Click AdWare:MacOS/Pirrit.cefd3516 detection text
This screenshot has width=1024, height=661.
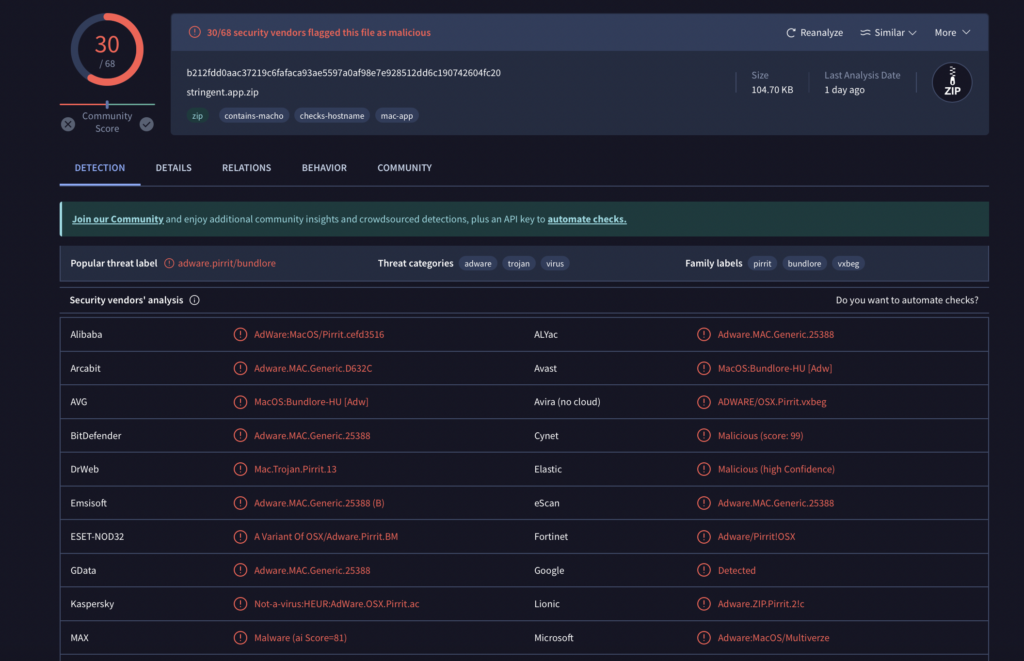pyautogui.click(x=319, y=334)
